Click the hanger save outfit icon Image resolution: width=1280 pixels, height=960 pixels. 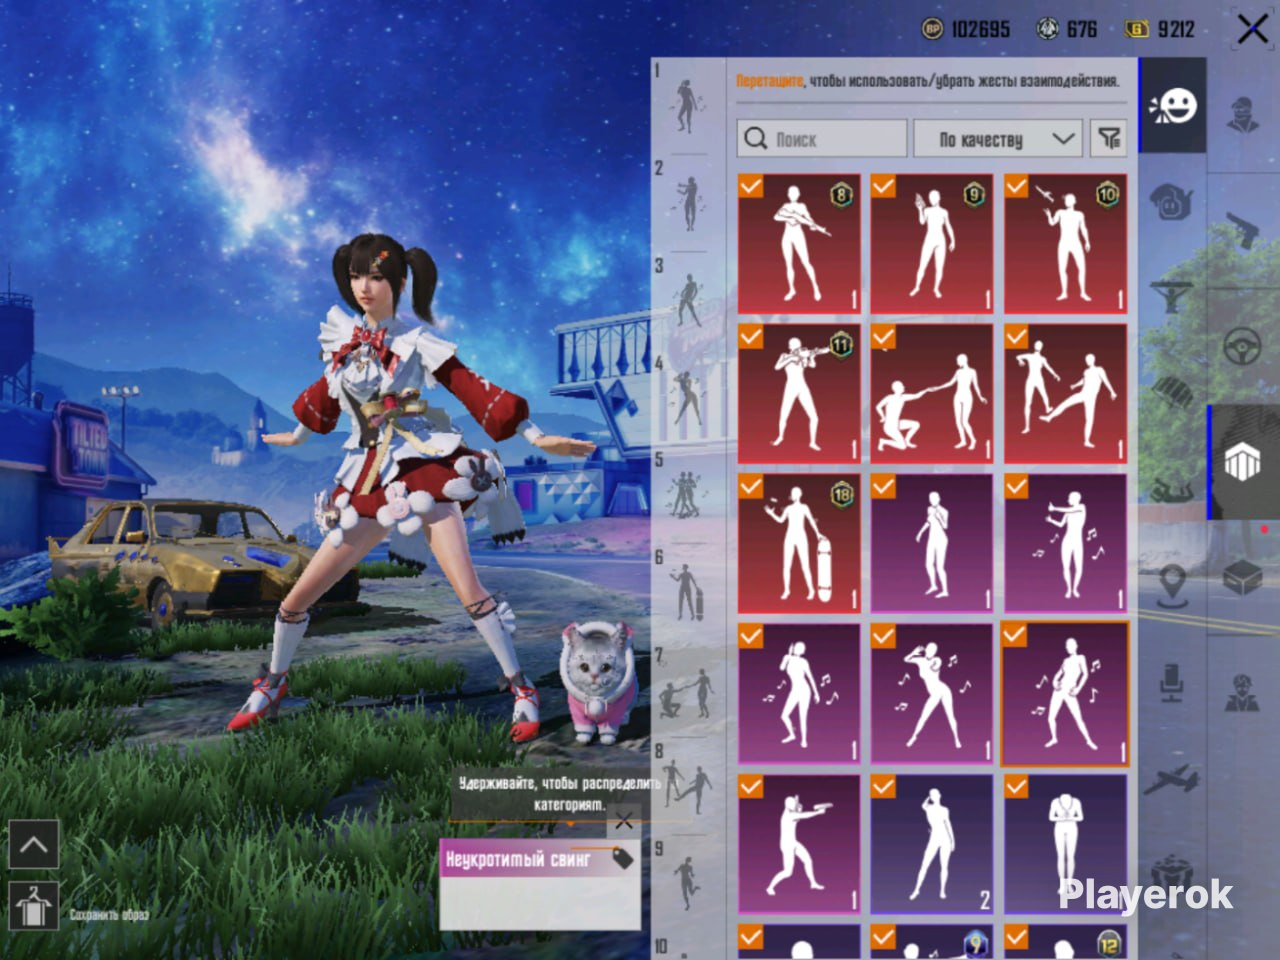tap(33, 908)
